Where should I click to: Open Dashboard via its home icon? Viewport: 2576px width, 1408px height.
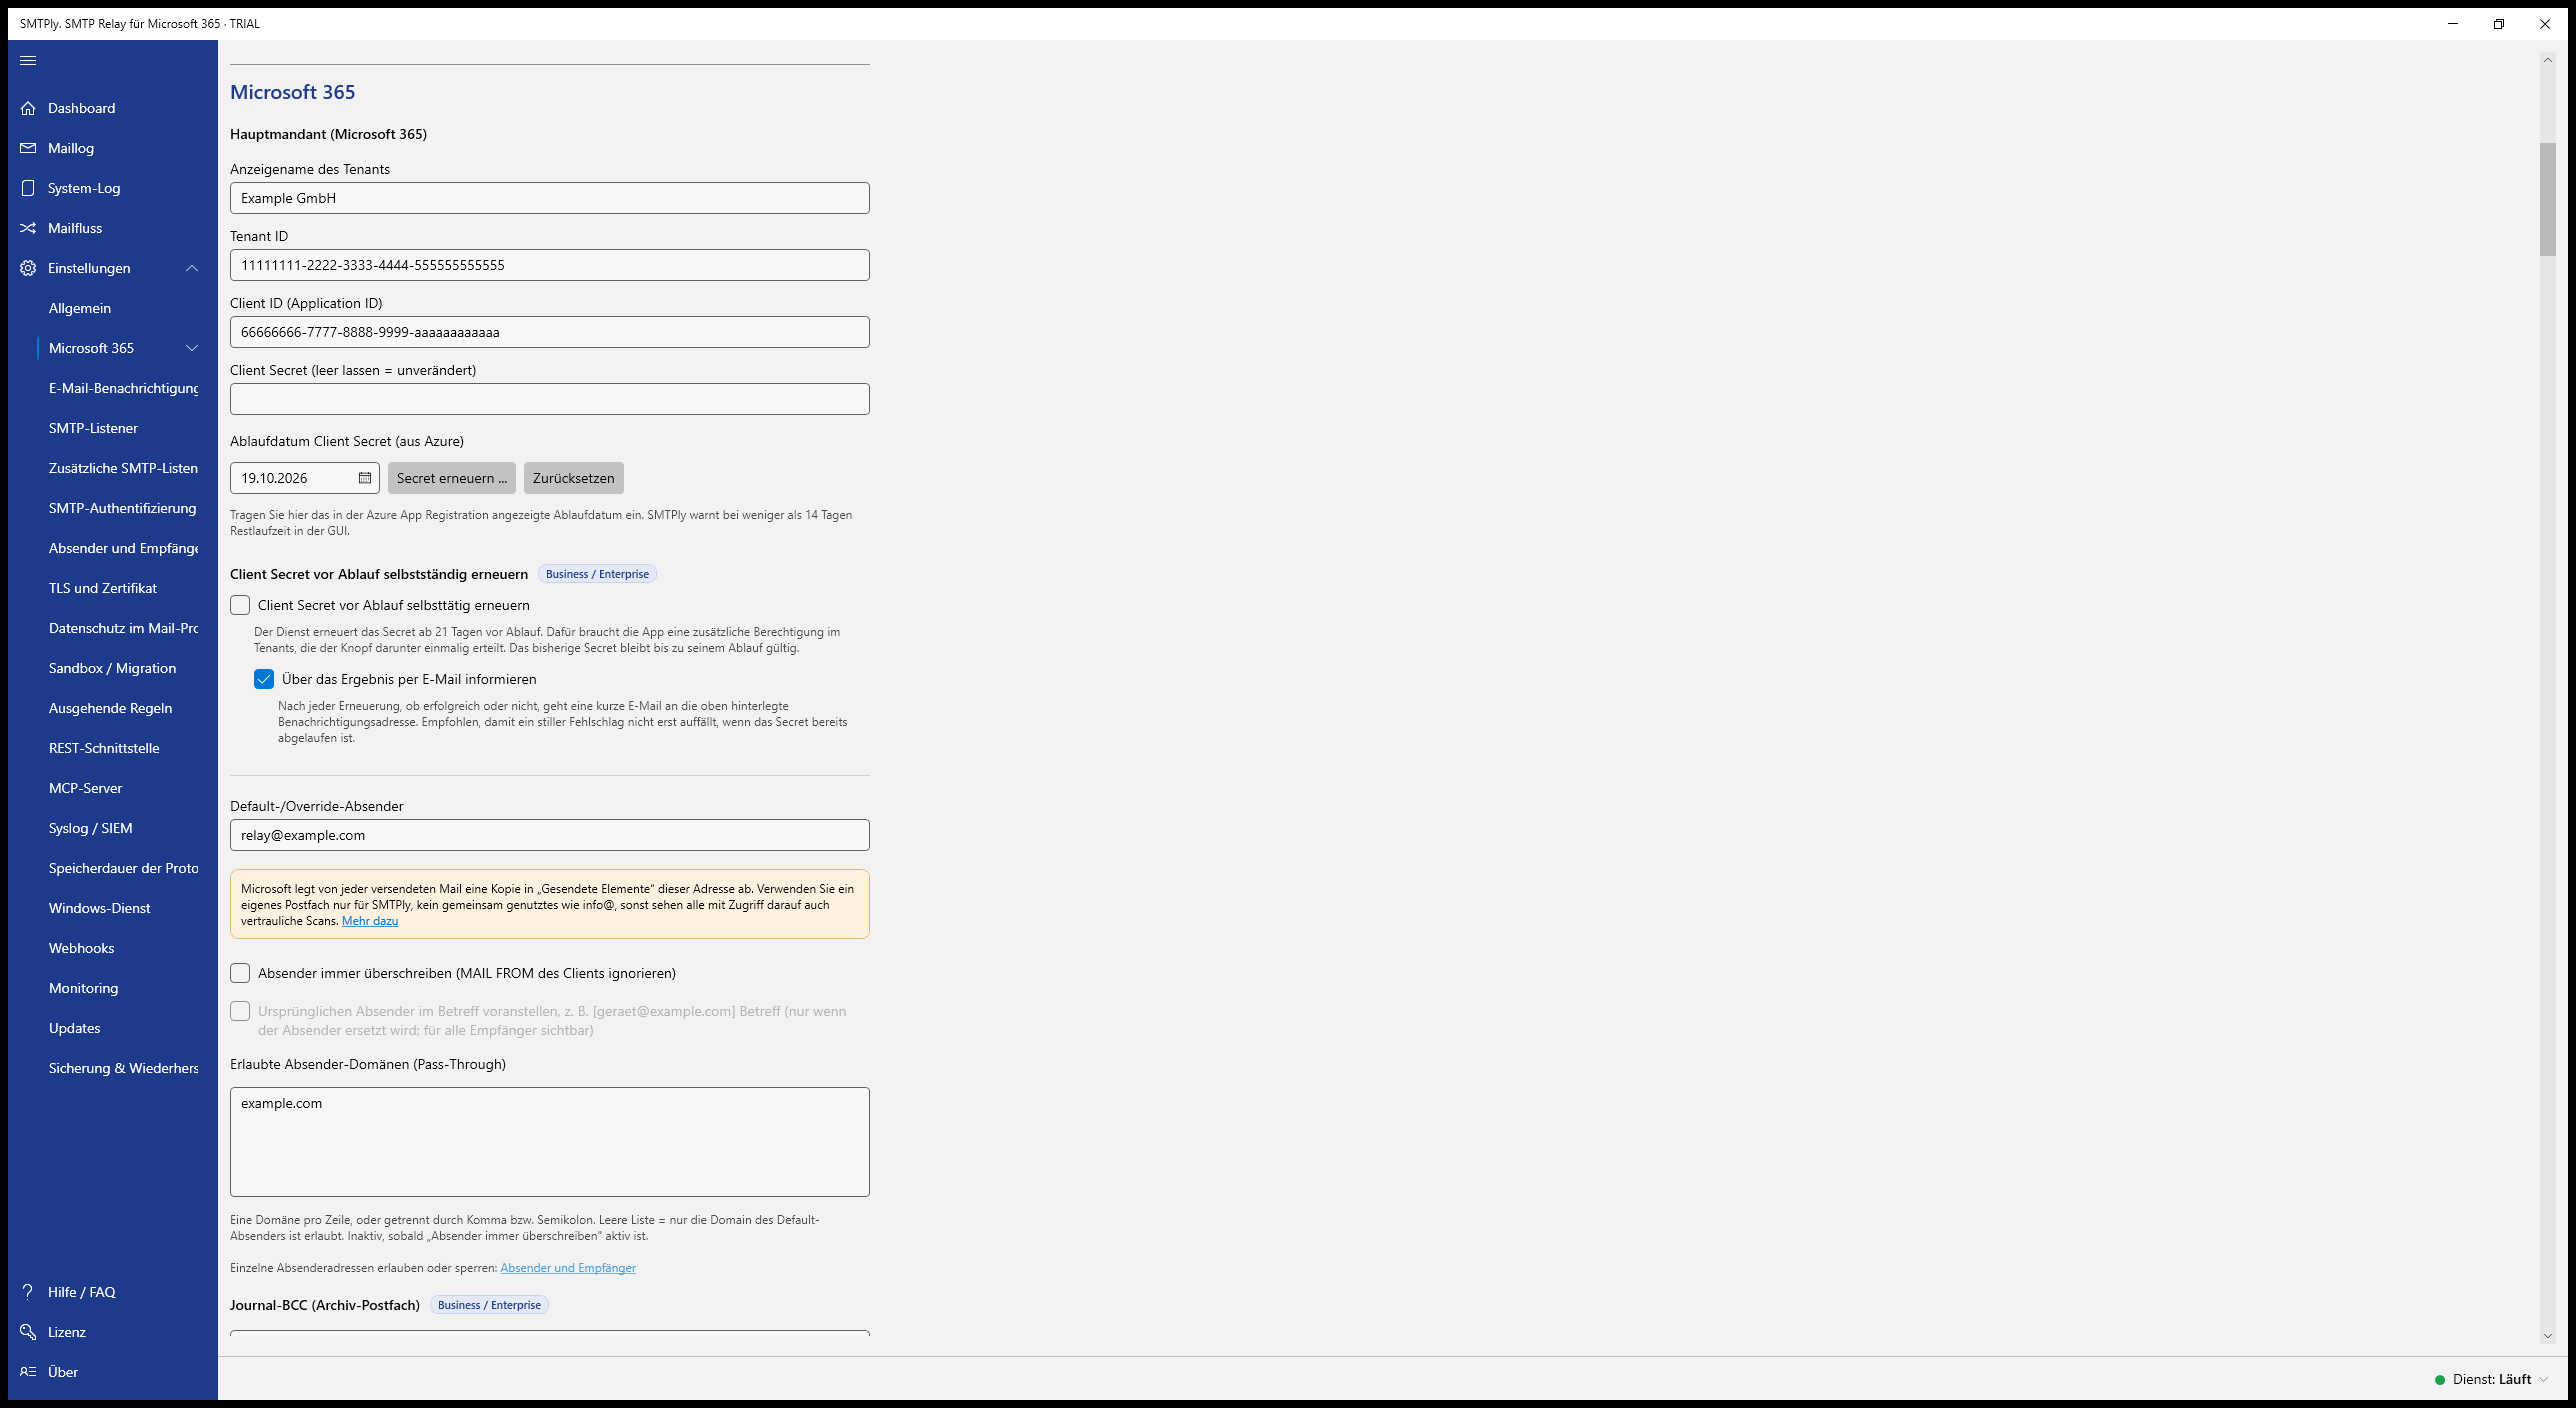point(28,108)
